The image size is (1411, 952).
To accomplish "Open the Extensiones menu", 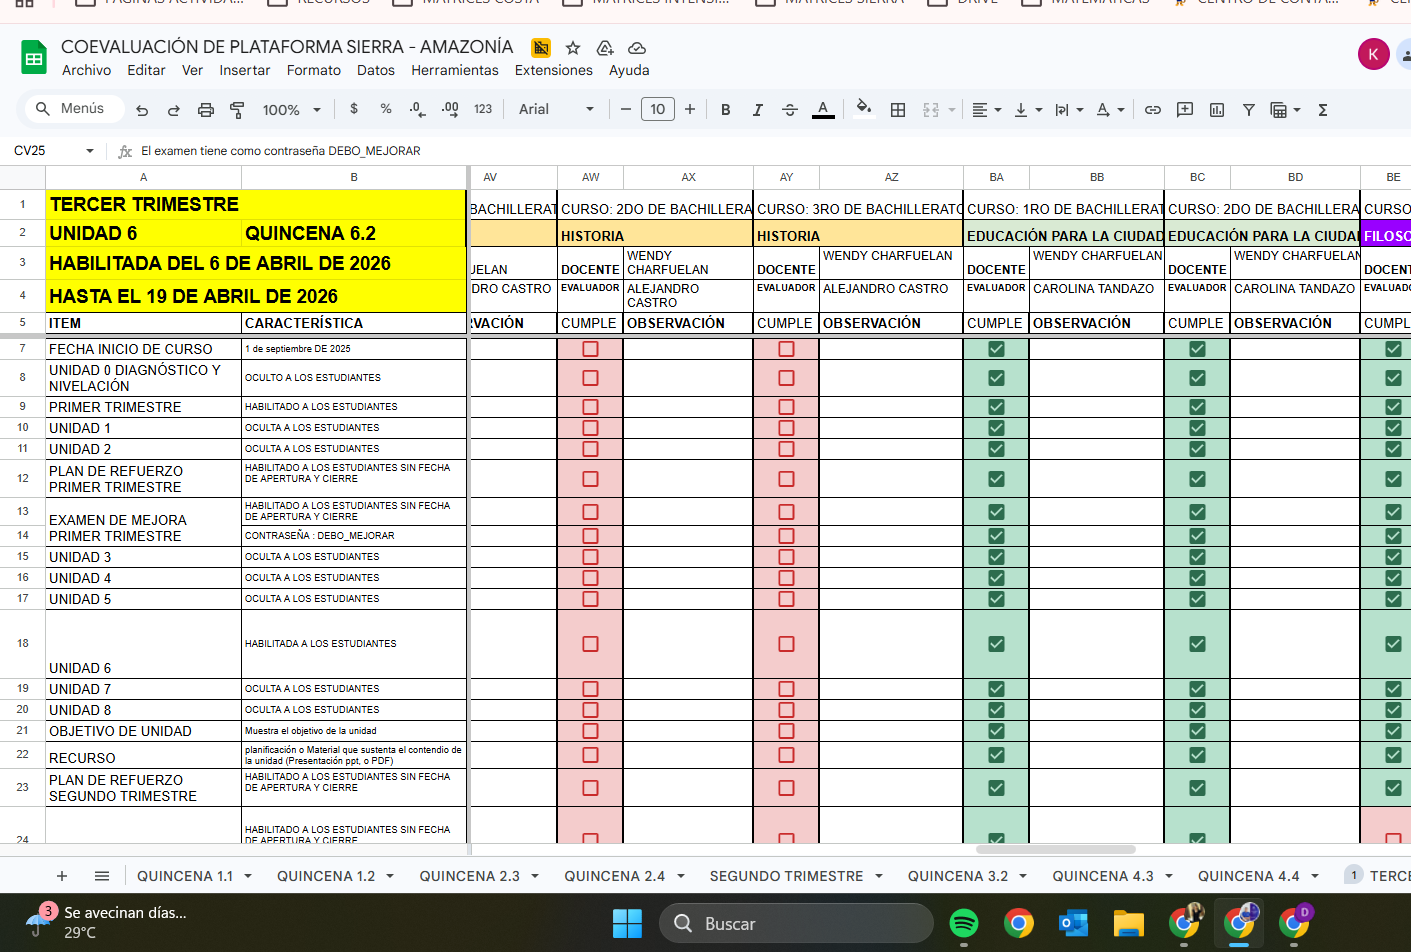I will coord(553,70).
